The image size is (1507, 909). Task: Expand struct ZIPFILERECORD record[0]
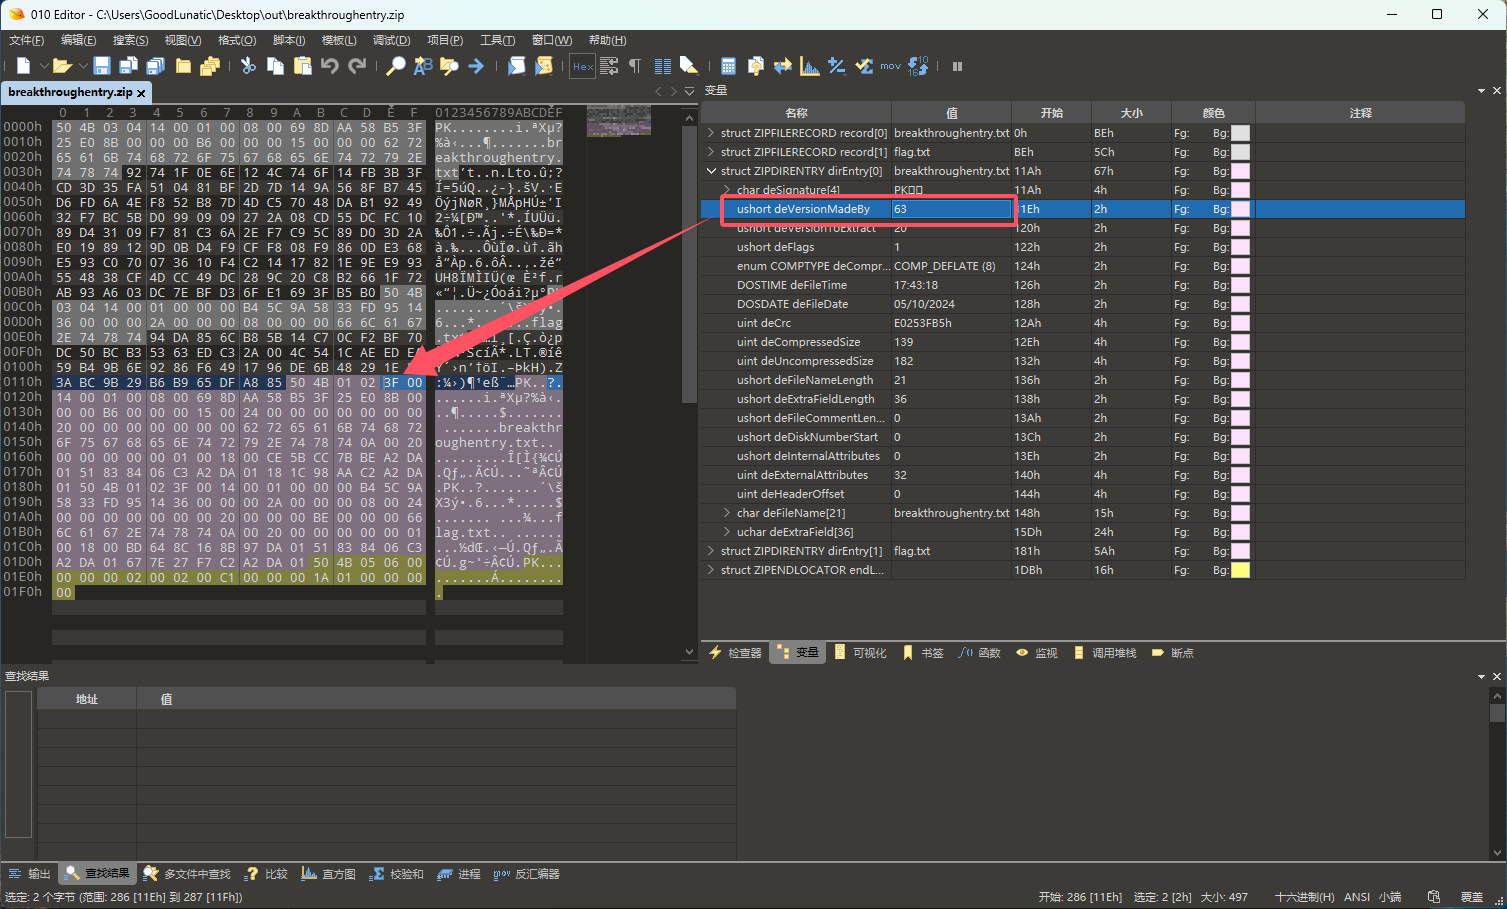(711, 133)
